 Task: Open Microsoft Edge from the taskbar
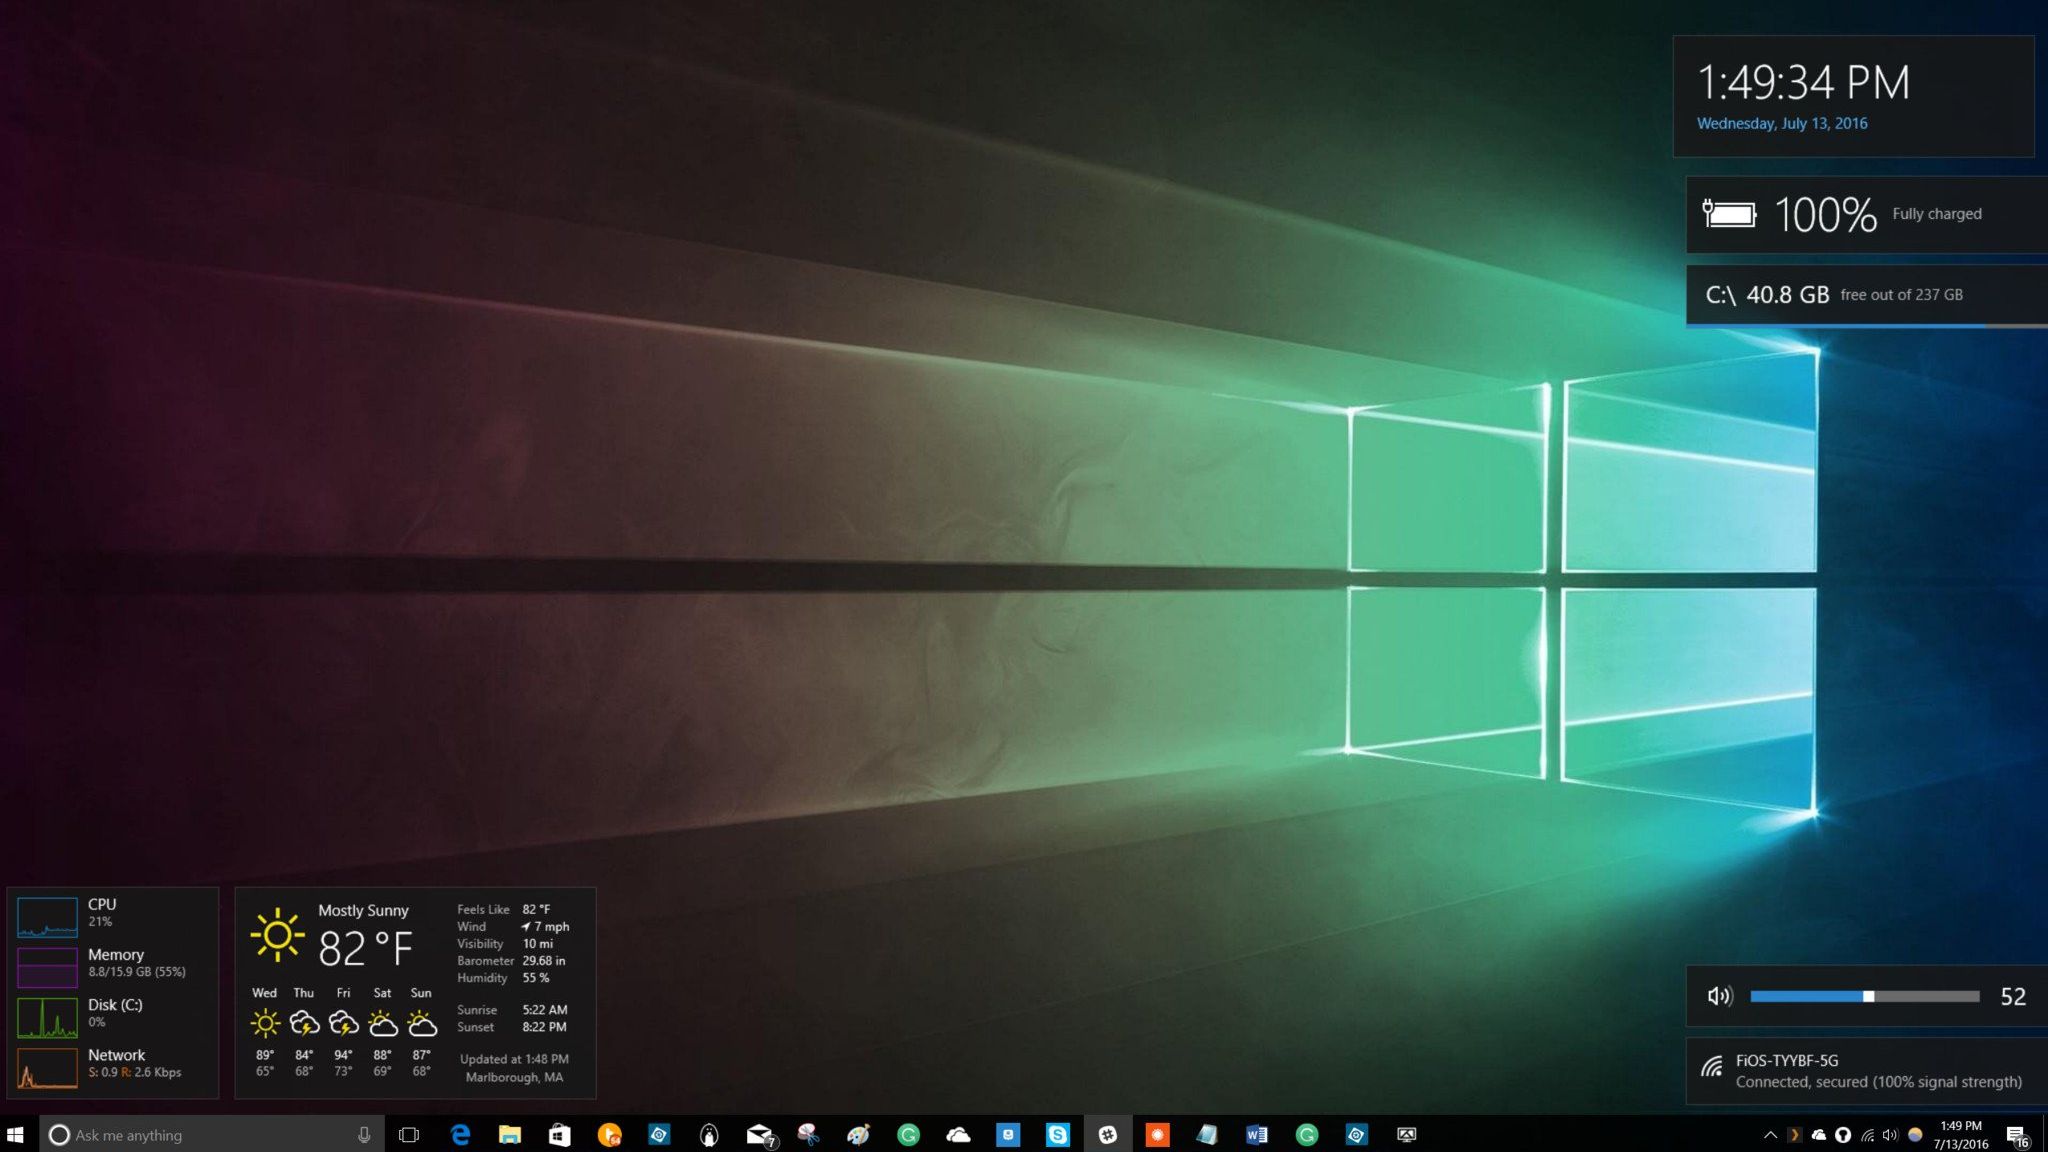(460, 1134)
